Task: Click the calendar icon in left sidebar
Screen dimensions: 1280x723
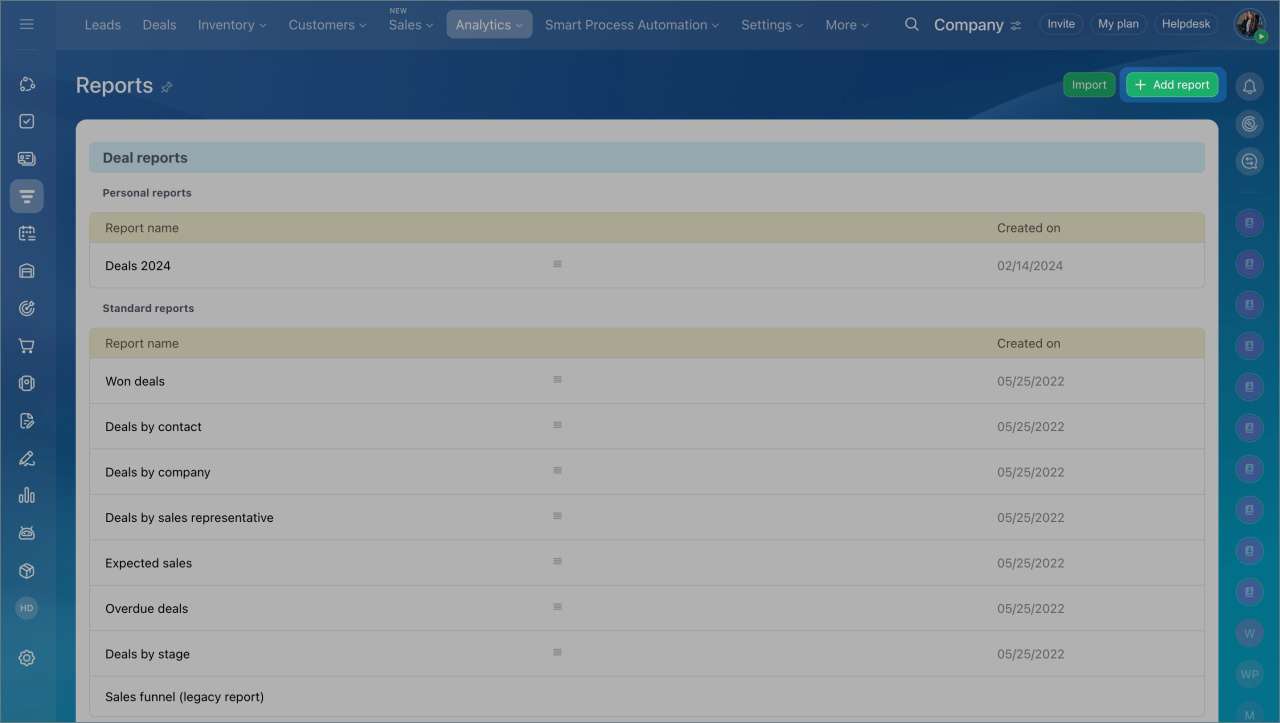Action: click(x=27, y=233)
